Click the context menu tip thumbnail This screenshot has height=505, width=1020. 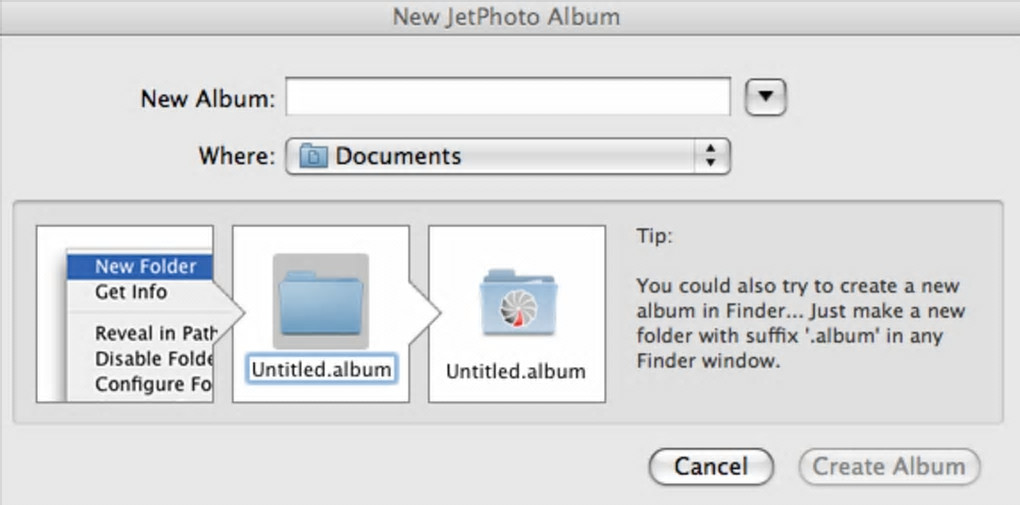point(125,314)
